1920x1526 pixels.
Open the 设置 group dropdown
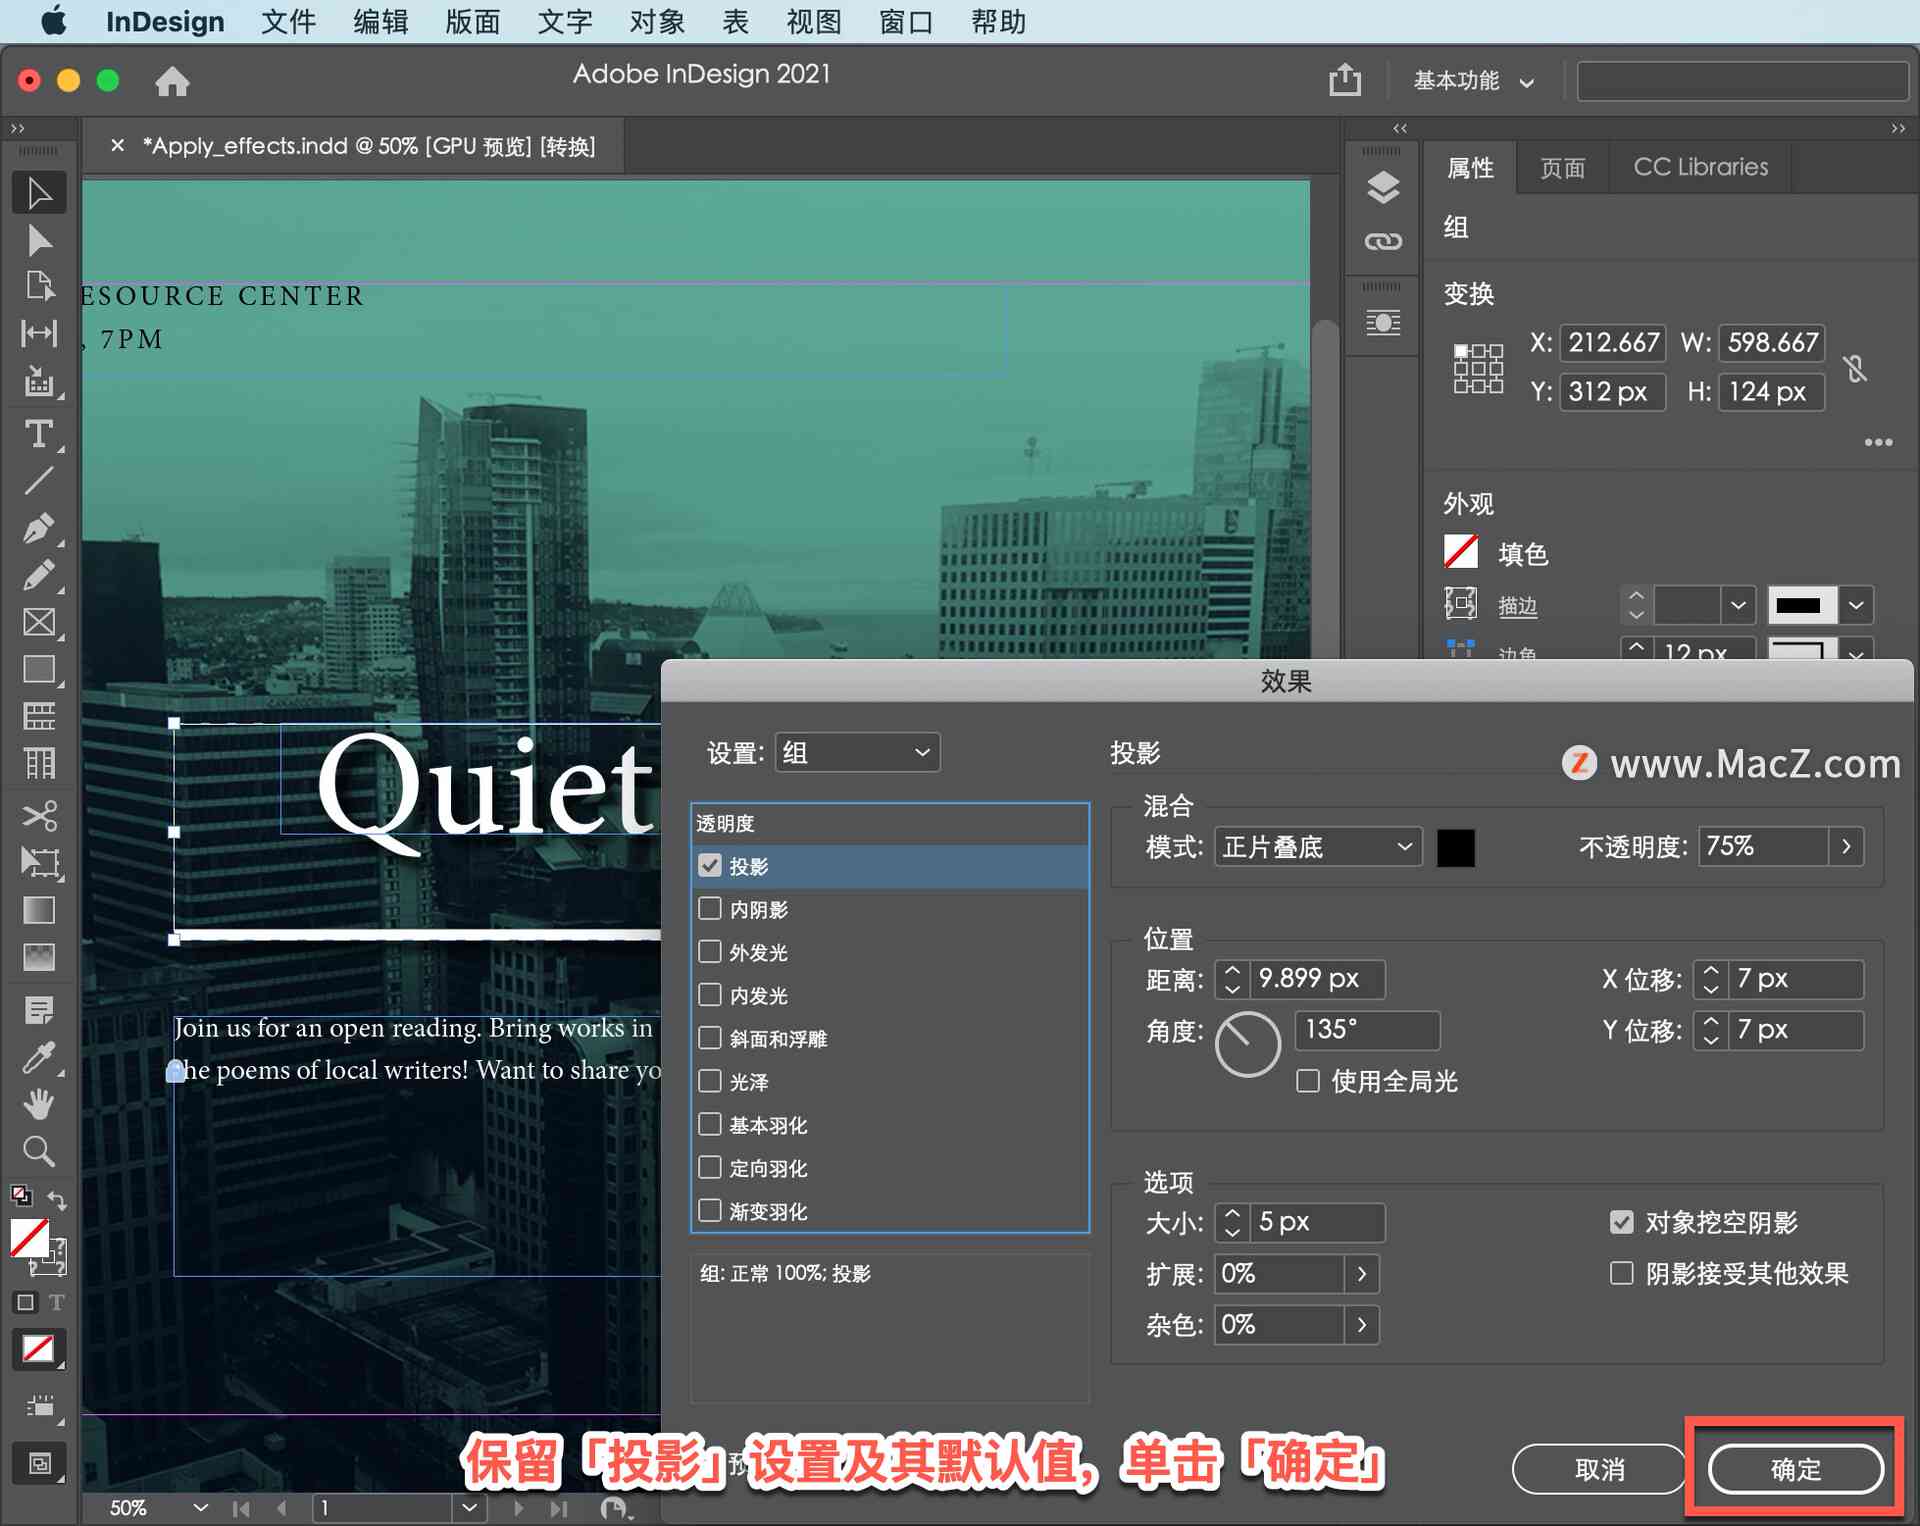coord(857,752)
